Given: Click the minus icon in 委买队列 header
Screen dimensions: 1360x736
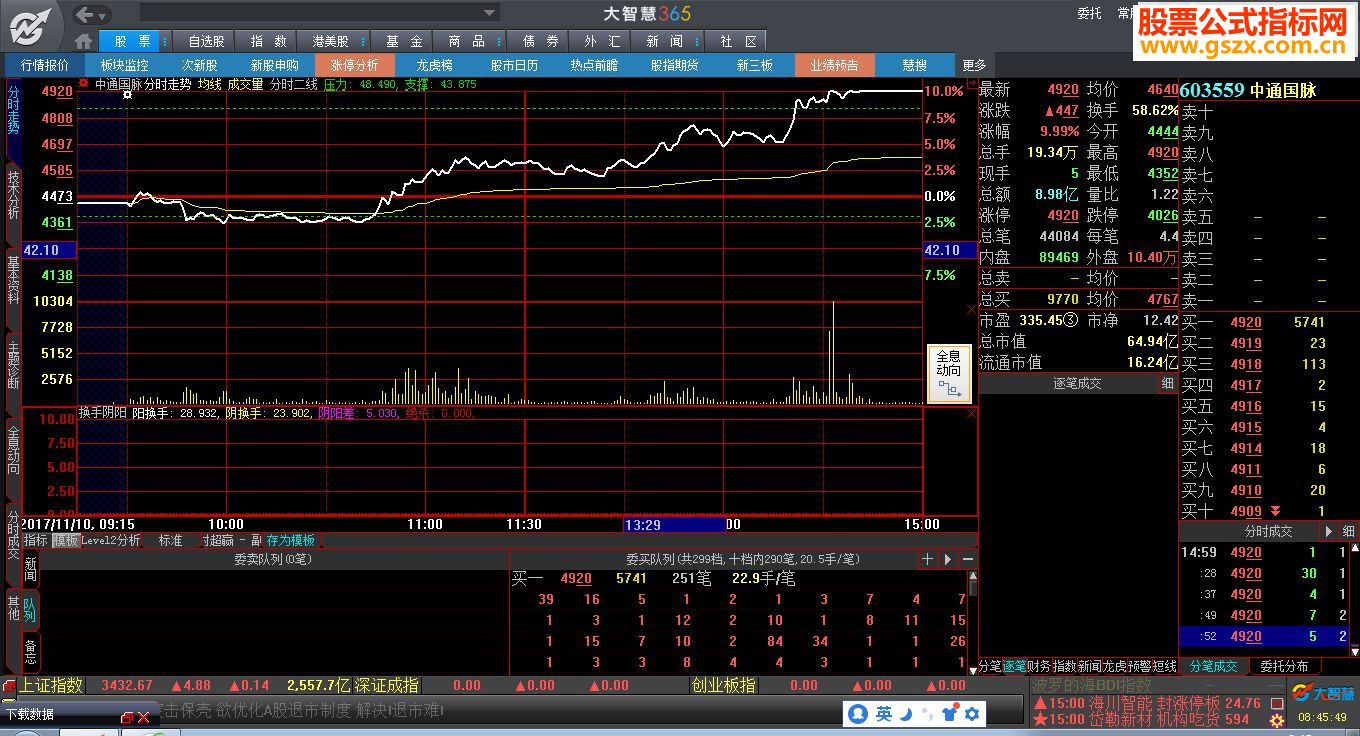Looking at the screenshot, I should (967, 559).
